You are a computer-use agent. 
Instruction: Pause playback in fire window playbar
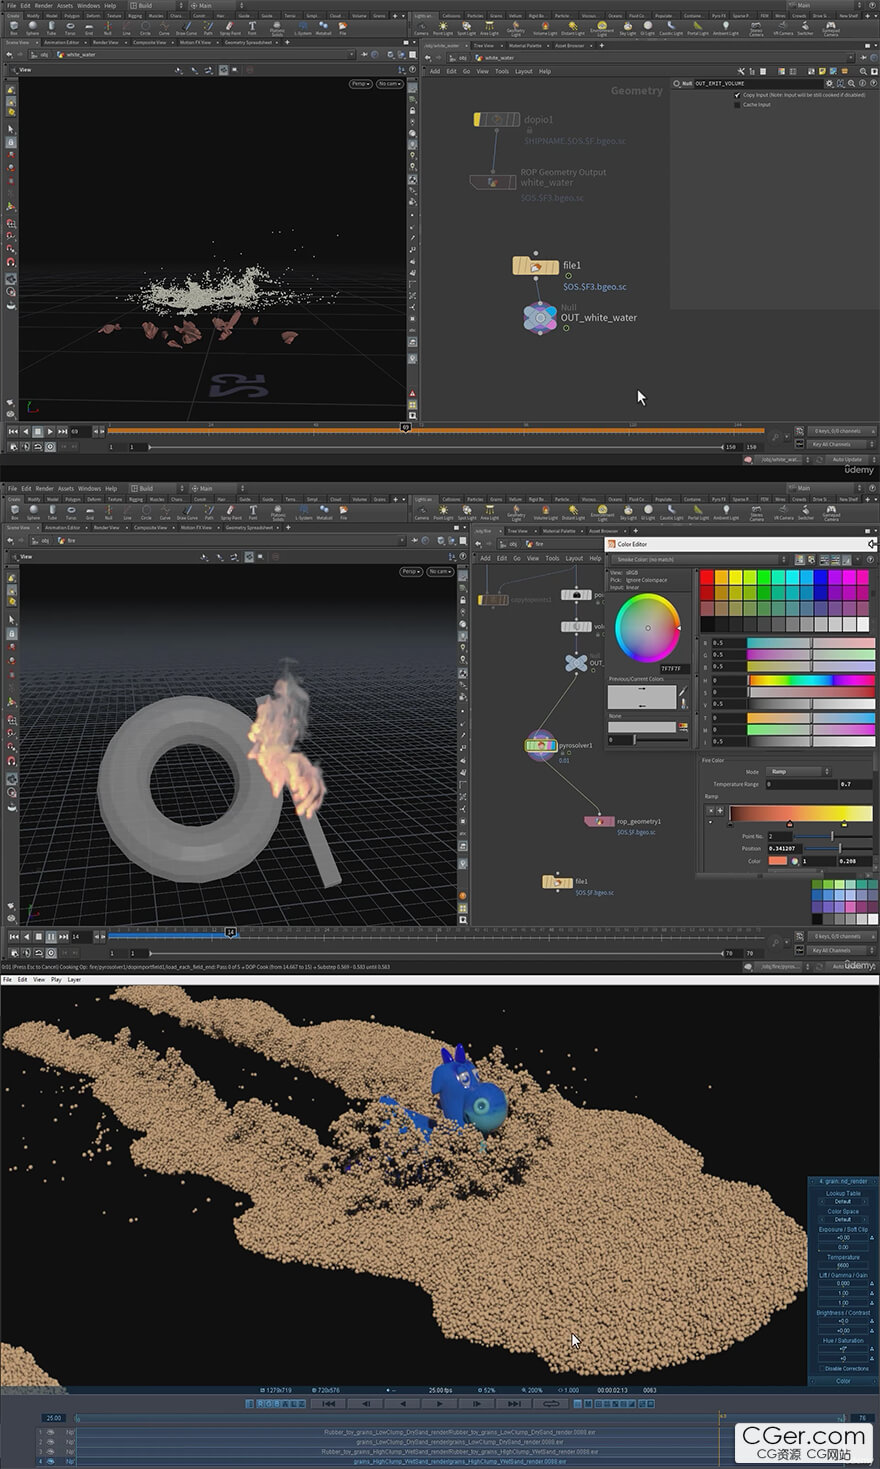50,937
